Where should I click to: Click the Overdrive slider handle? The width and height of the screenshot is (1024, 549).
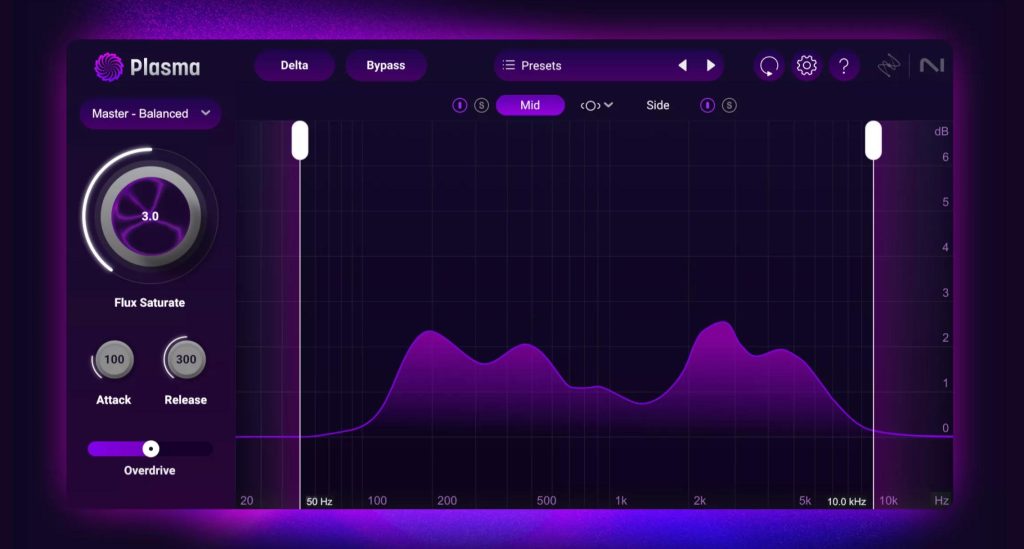click(x=150, y=449)
